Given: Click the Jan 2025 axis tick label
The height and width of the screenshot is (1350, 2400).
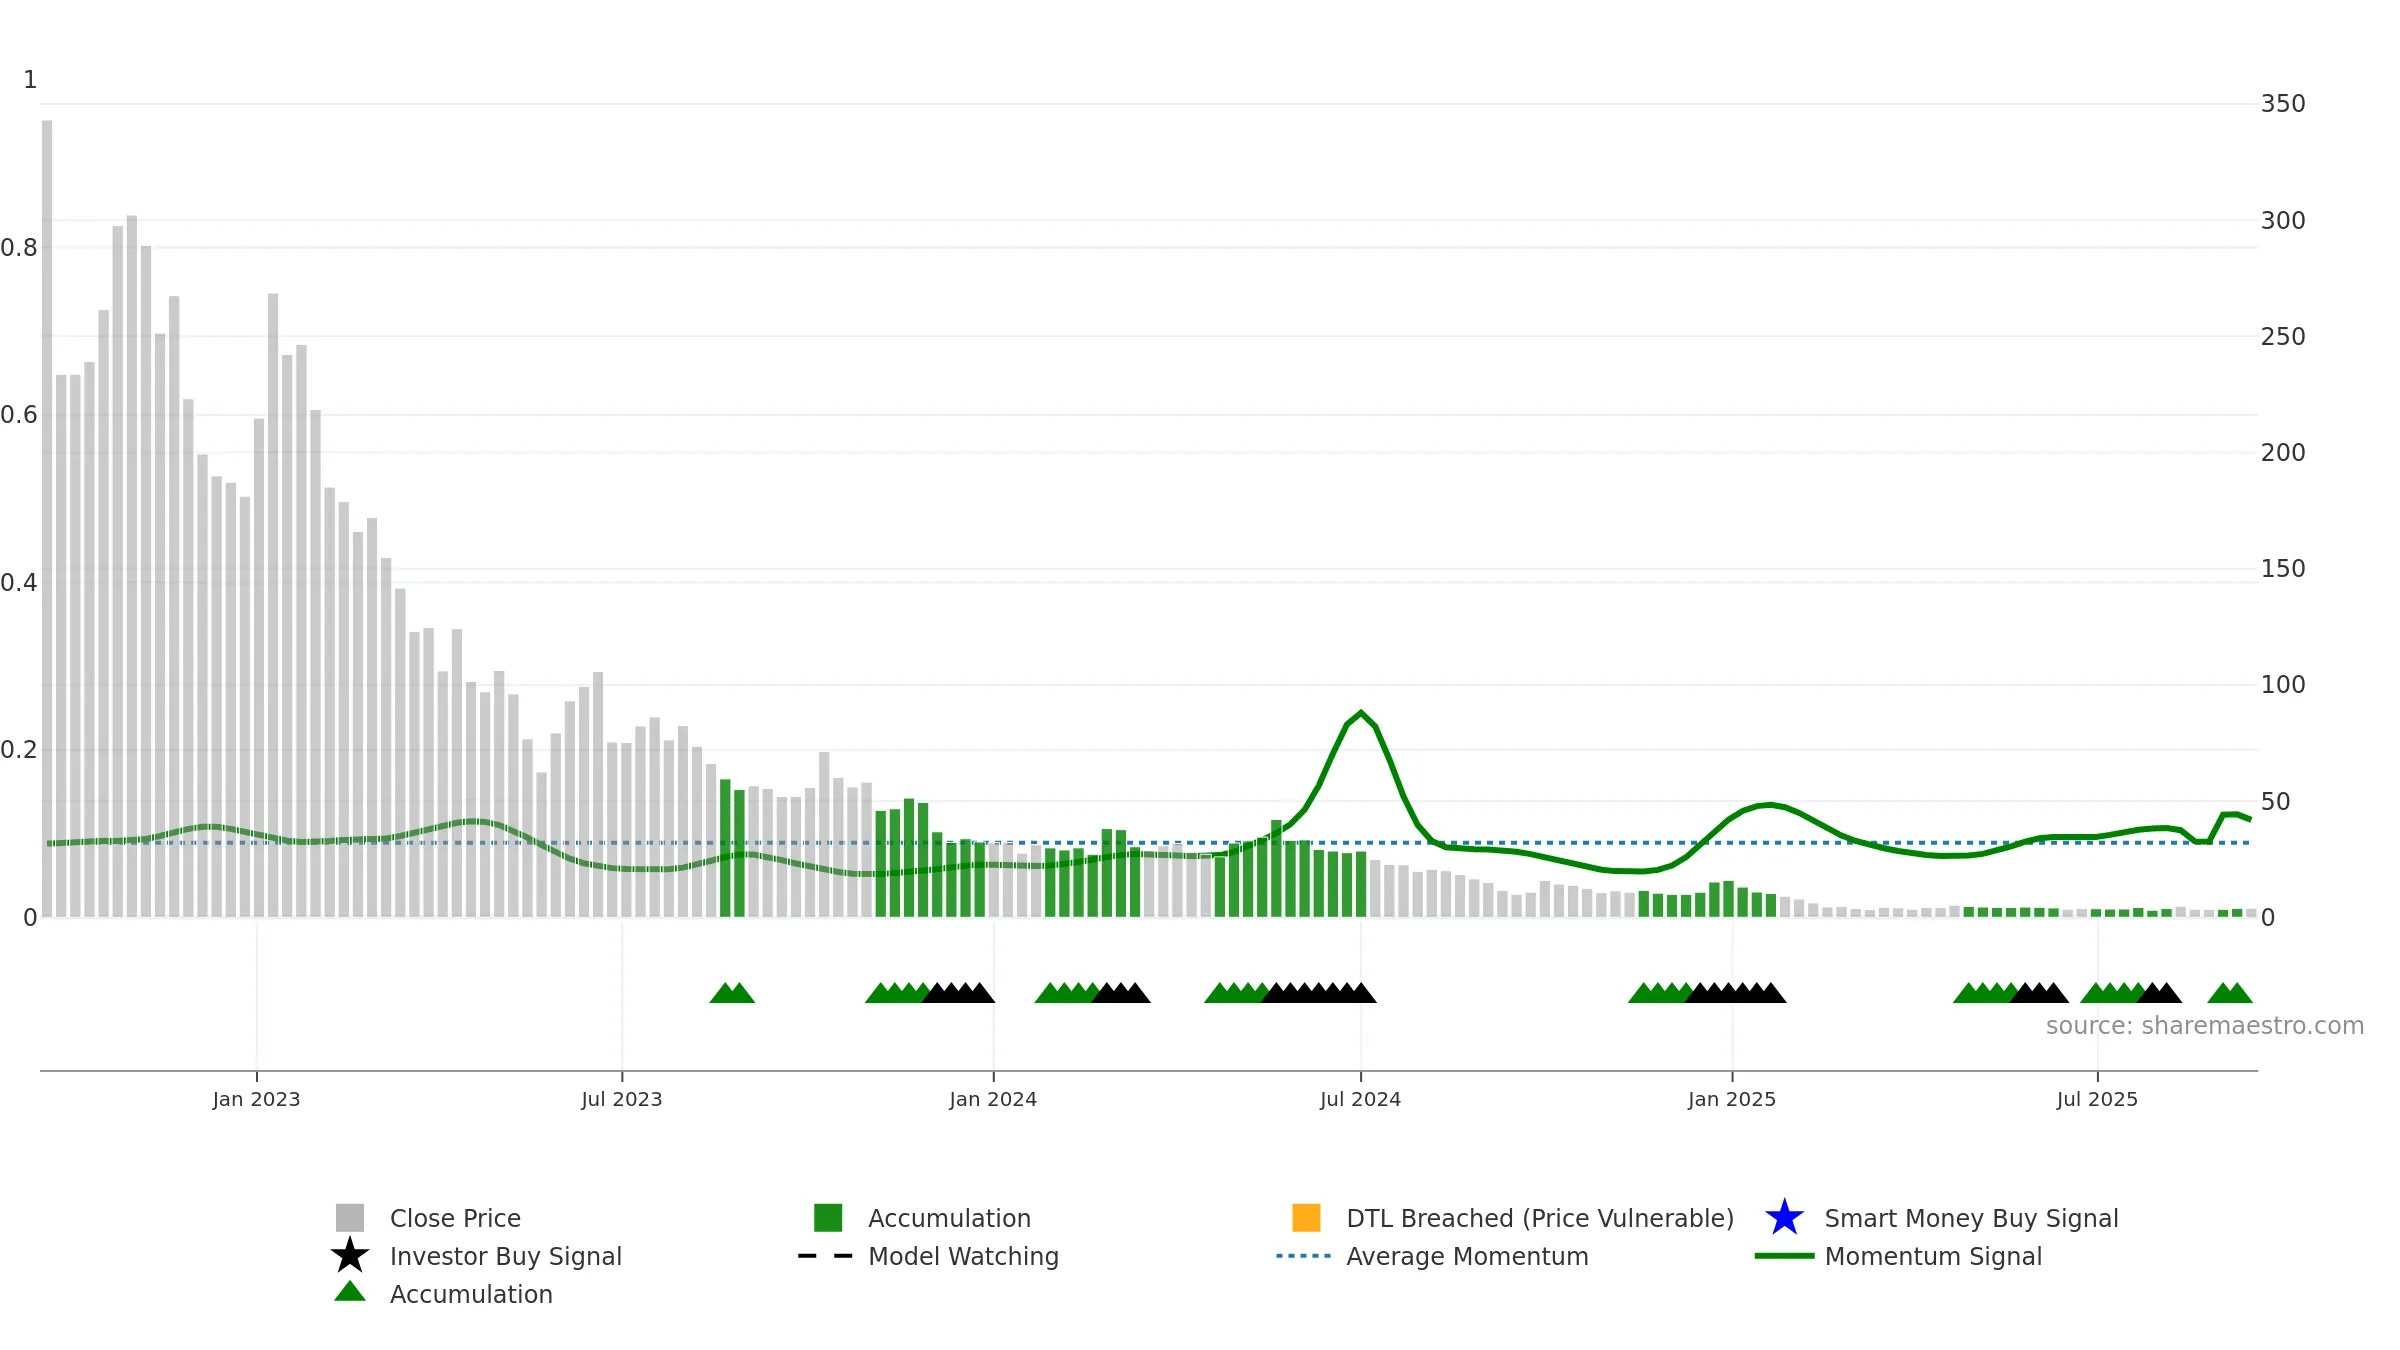Looking at the screenshot, I should coord(1732,1099).
